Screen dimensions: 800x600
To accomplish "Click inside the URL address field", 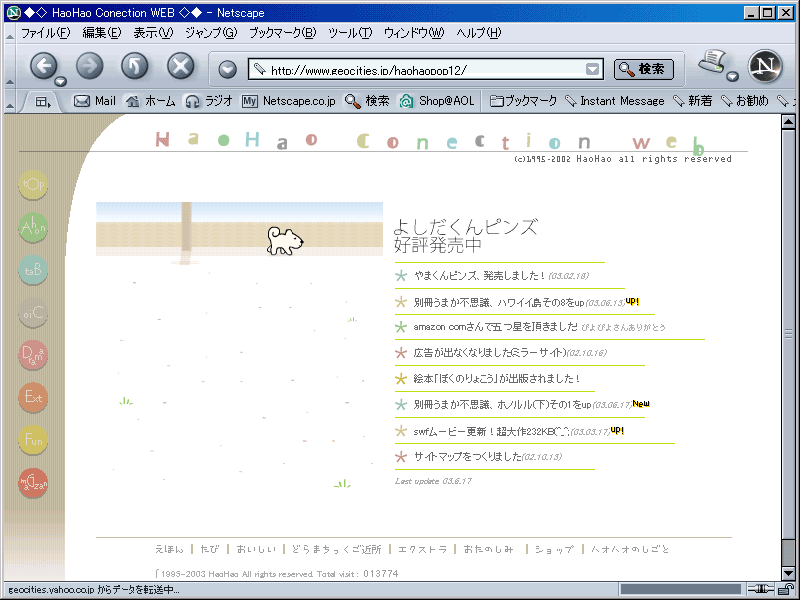I will (426, 69).
